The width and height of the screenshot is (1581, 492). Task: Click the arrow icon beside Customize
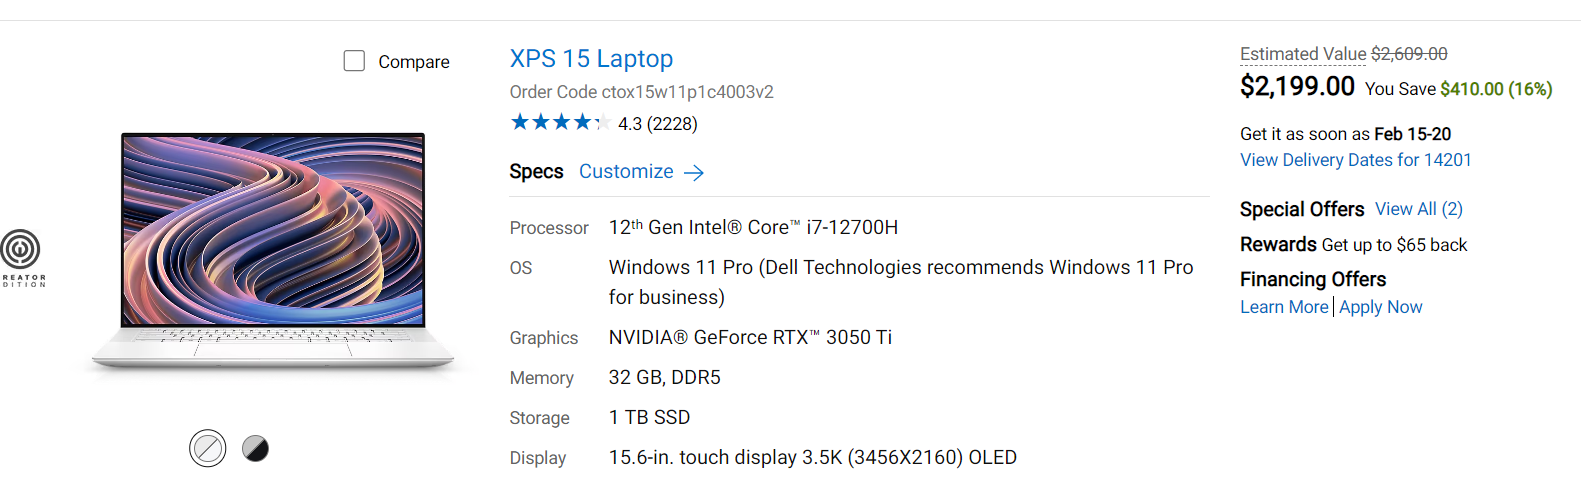pos(694,173)
